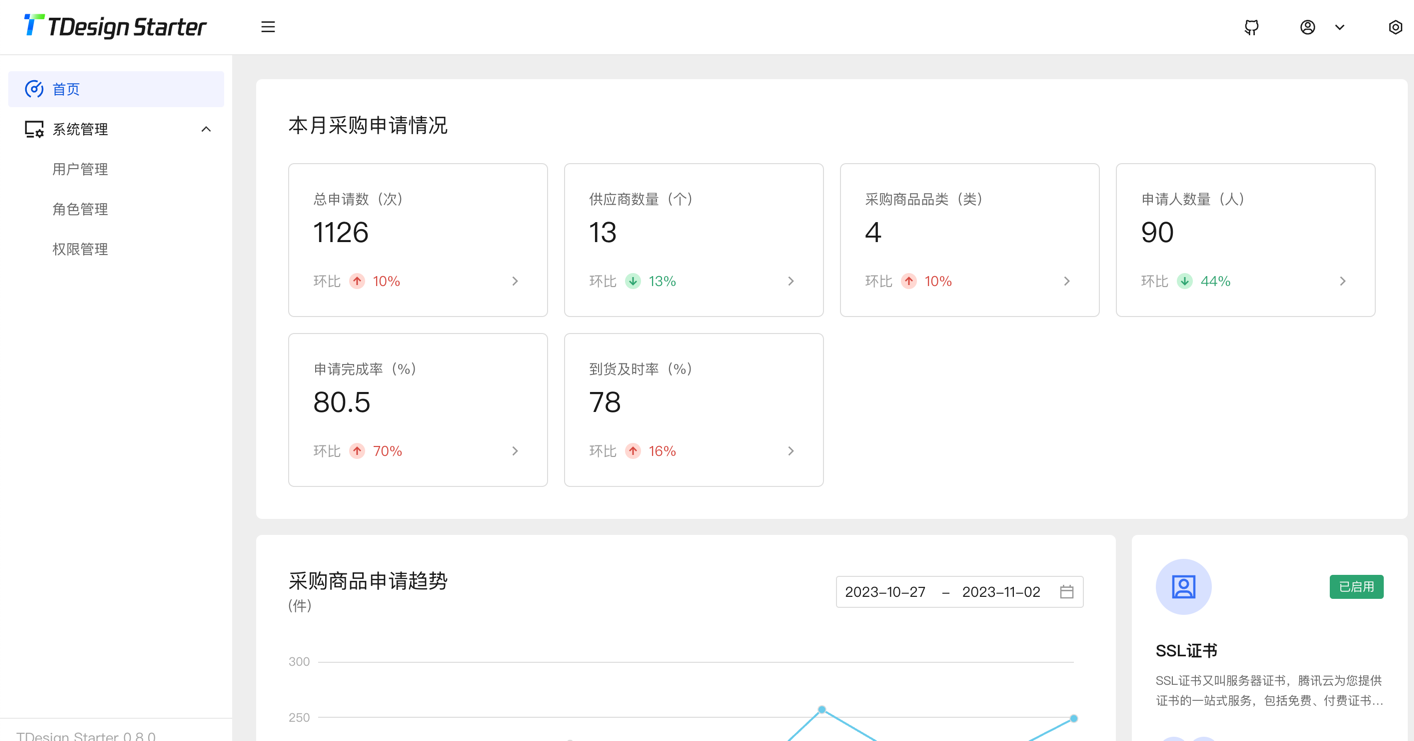The image size is (1414, 741).
Task: Click the 采购商品申请趋势 chart title
Action: 368,581
